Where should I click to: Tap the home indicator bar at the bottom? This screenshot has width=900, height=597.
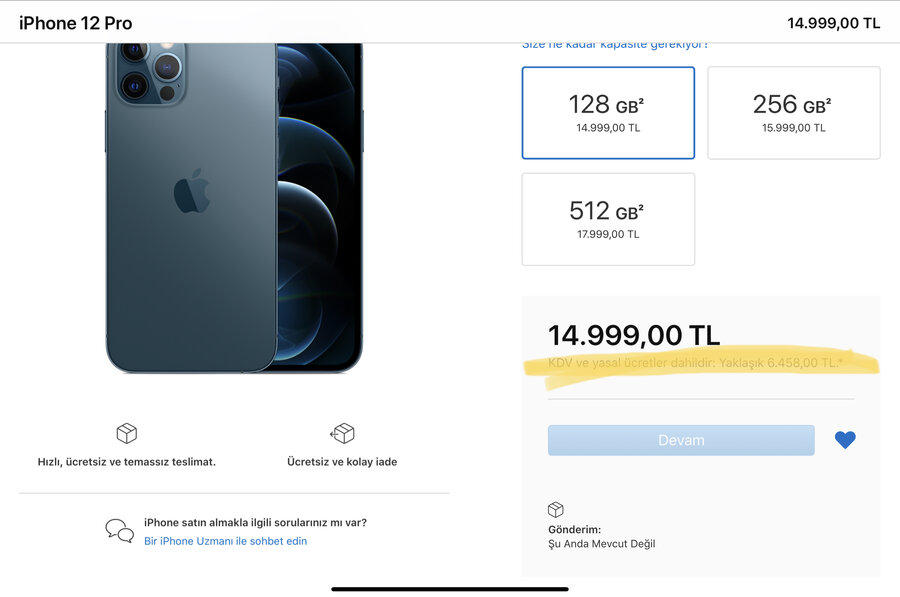click(x=450, y=589)
